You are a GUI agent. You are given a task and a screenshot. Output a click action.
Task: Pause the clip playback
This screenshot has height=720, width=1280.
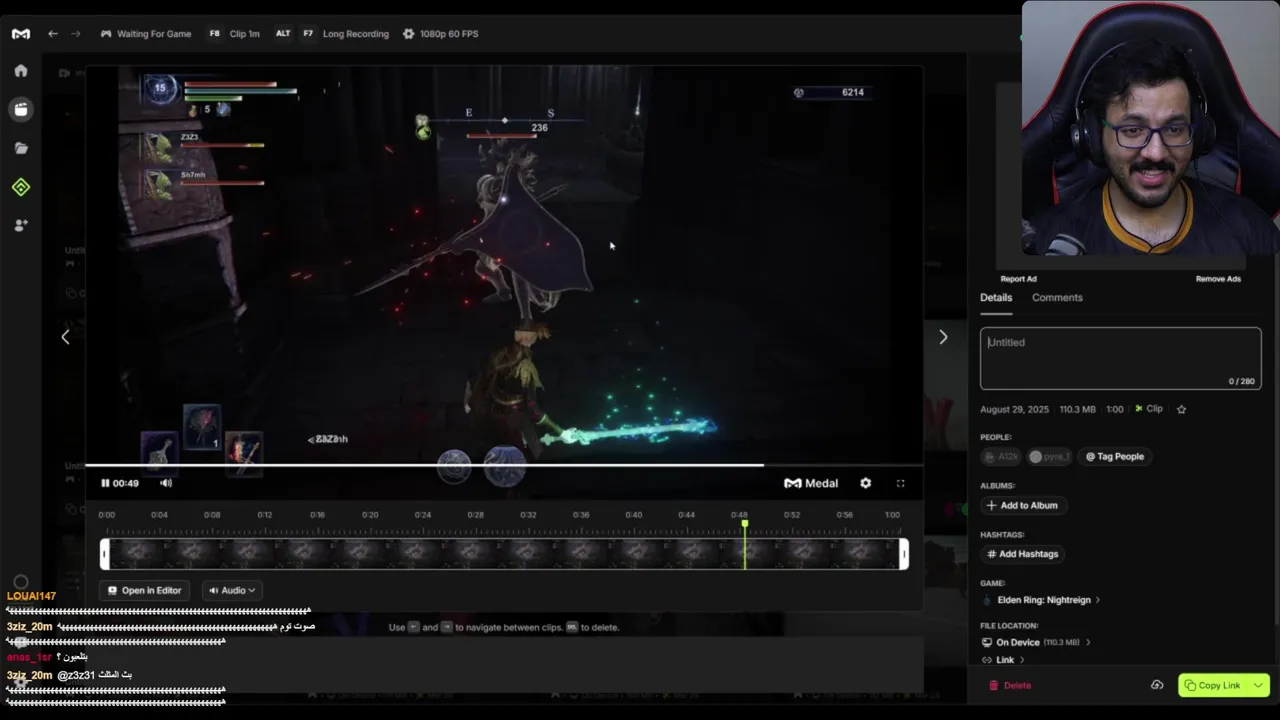105,483
